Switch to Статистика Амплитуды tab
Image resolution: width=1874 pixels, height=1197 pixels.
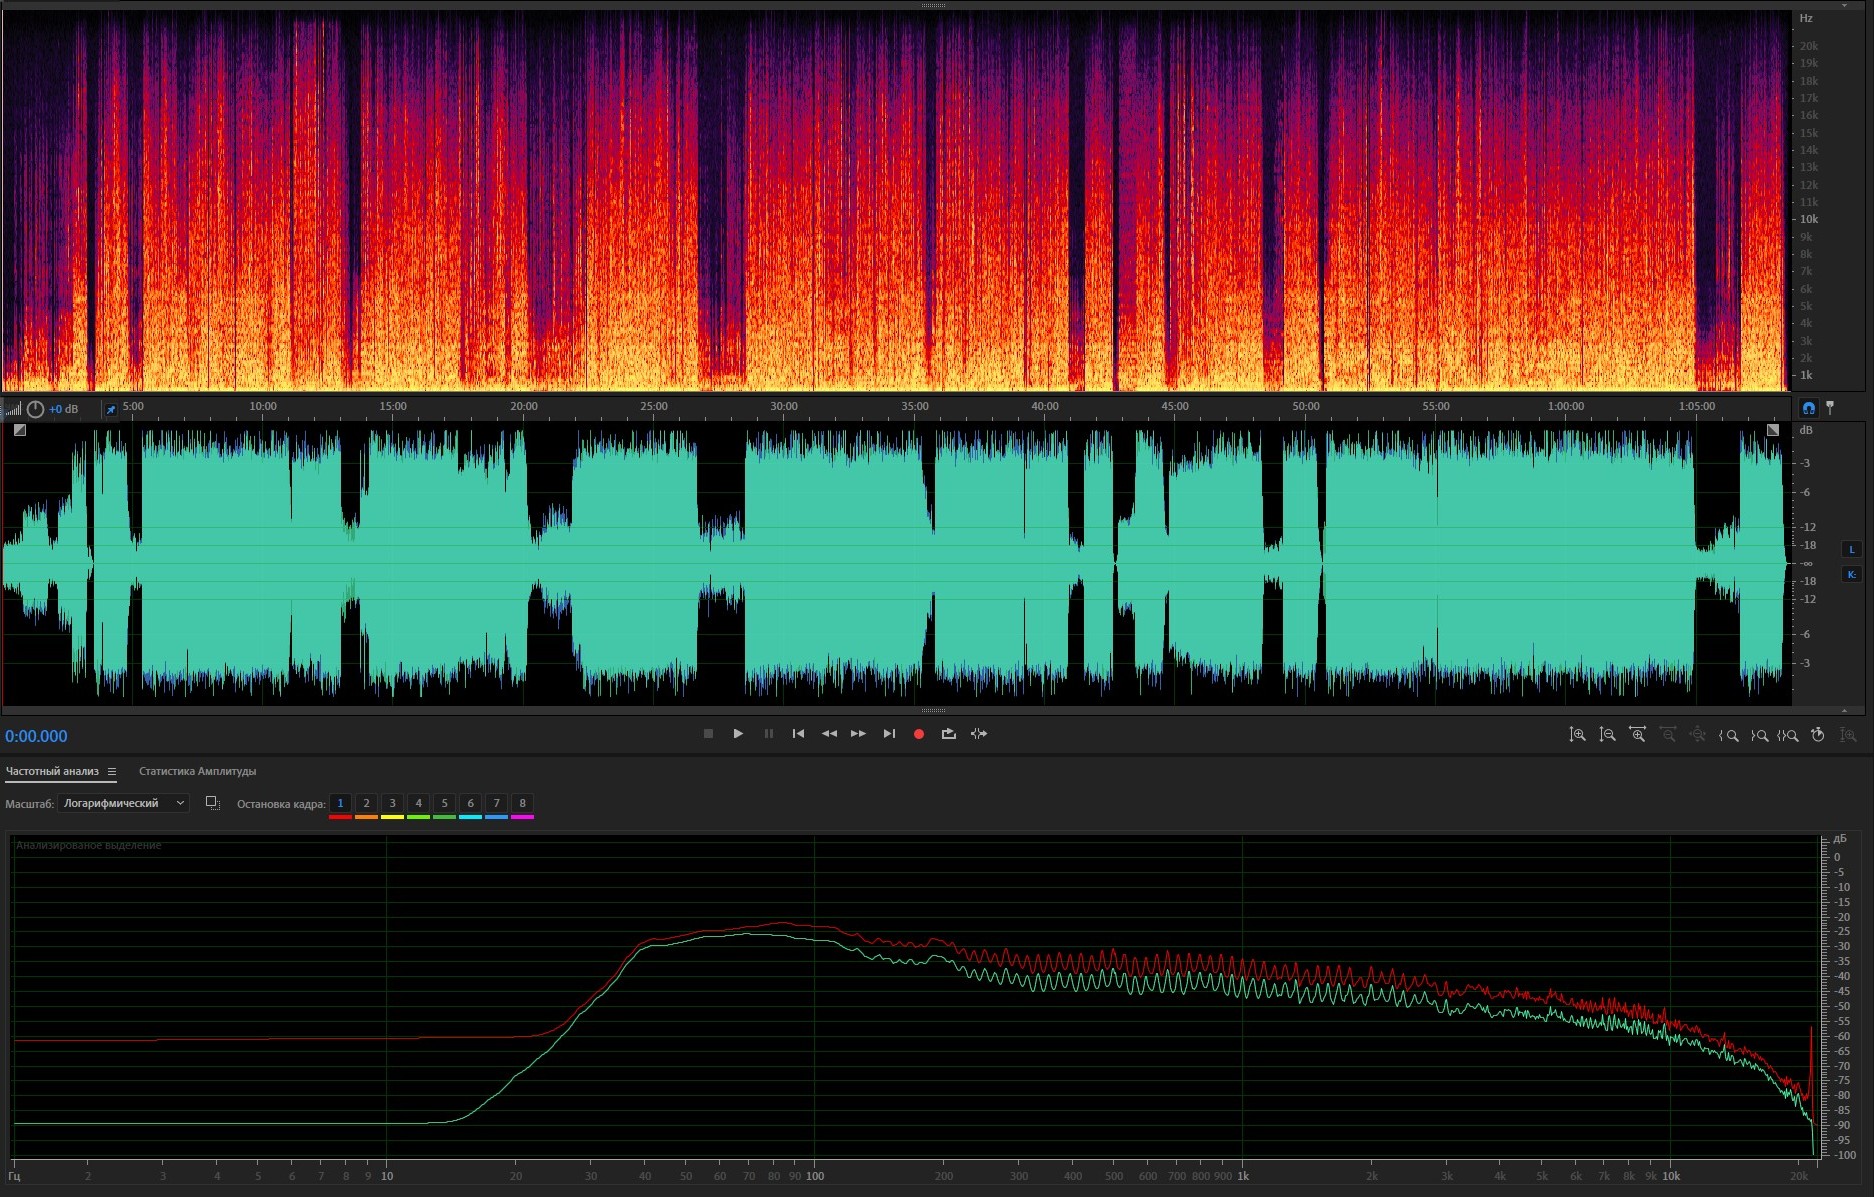point(197,772)
